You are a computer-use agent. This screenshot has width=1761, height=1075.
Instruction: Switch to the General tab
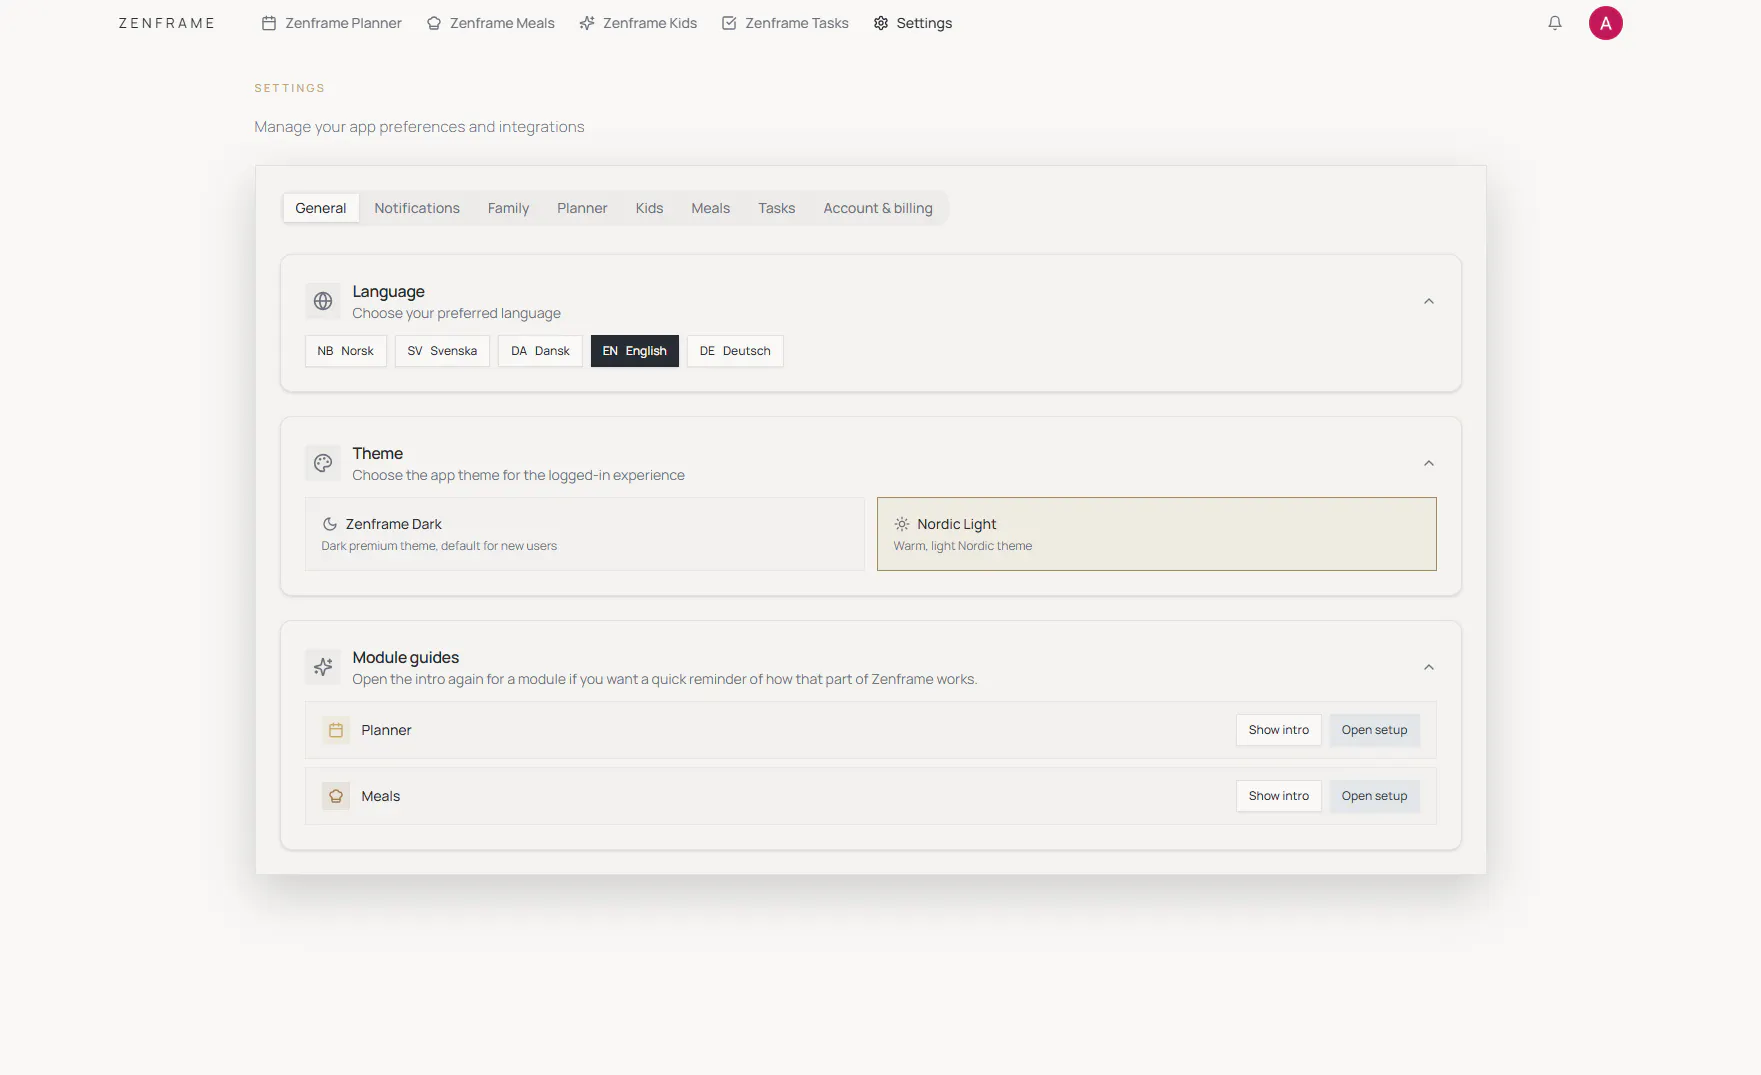[320, 208]
